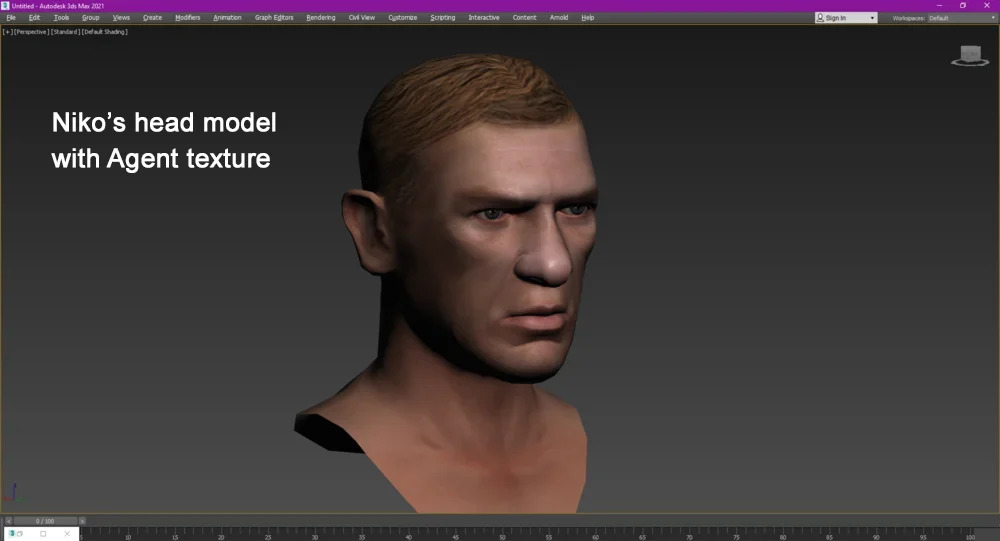Click the time slider previous frame arrow
The height and width of the screenshot is (541, 1000).
click(x=9, y=521)
